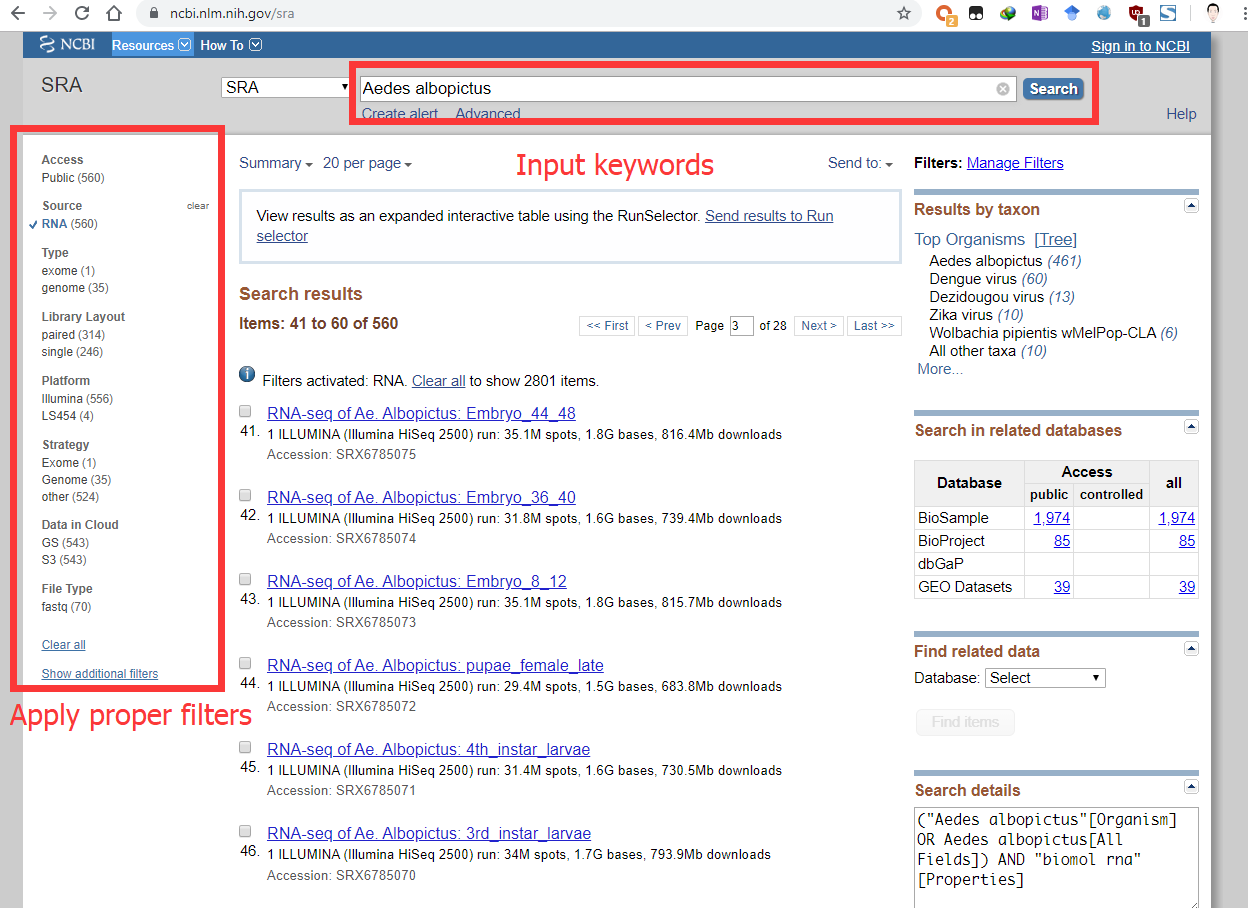Expand the 20 per page dropdown
The image size is (1248, 908).
[x=367, y=164]
